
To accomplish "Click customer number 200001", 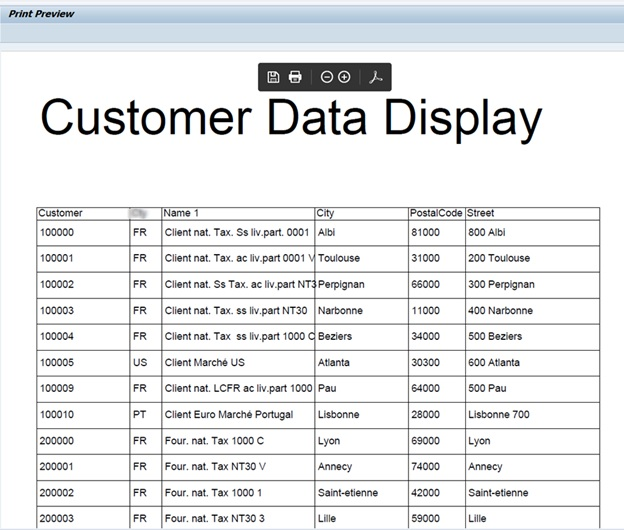I will [57, 466].
